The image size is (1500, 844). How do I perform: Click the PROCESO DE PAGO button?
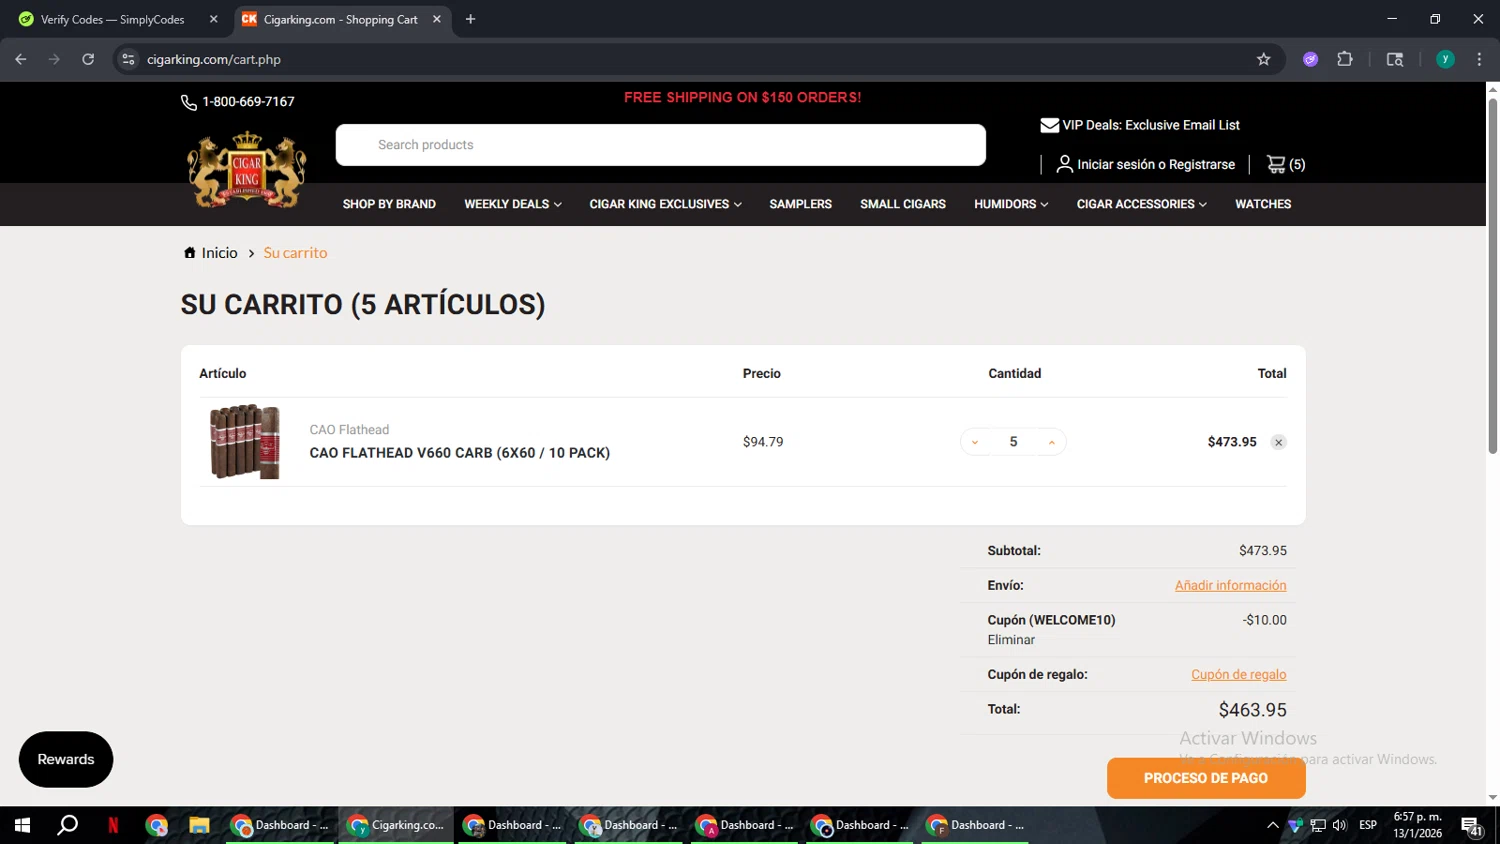(1206, 778)
